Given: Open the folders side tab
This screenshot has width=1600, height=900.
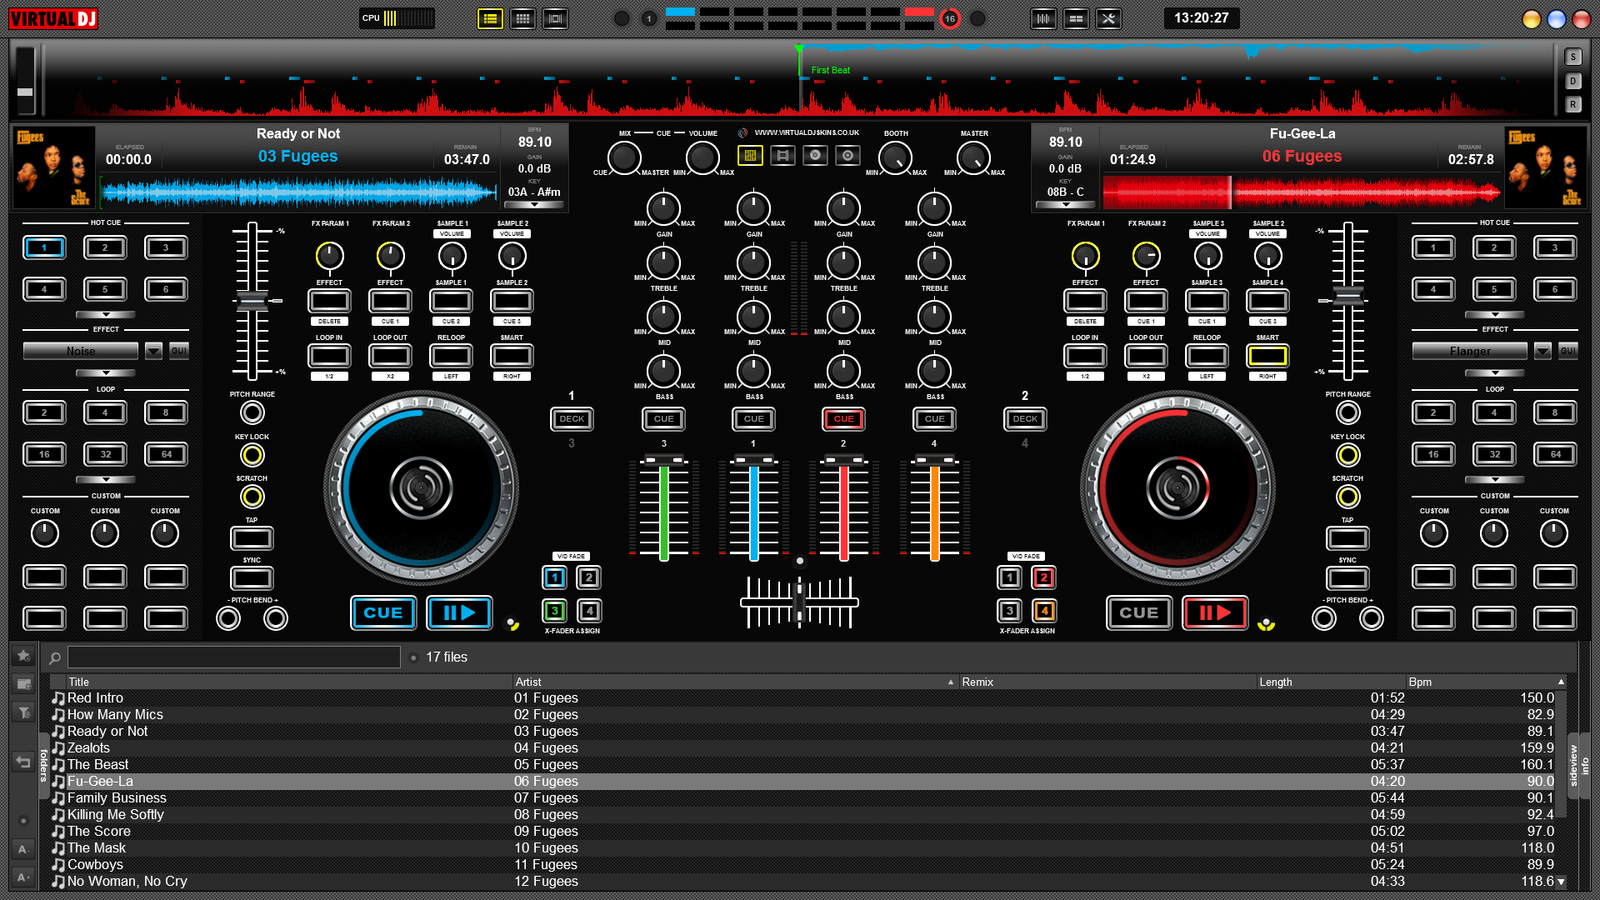Looking at the screenshot, I should pyautogui.click(x=44, y=765).
